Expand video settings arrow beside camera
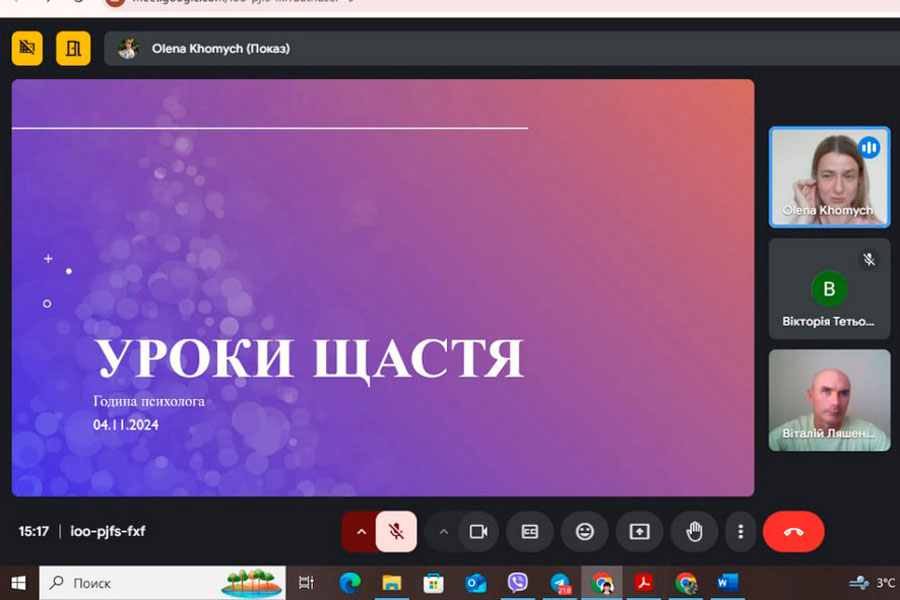The height and width of the screenshot is (600, 900). tap(443, 532)
